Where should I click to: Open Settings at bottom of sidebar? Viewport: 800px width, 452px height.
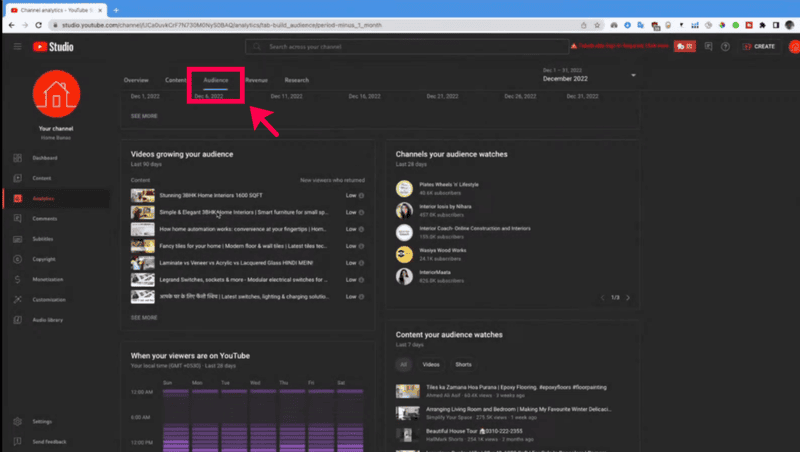coord(41,422)
